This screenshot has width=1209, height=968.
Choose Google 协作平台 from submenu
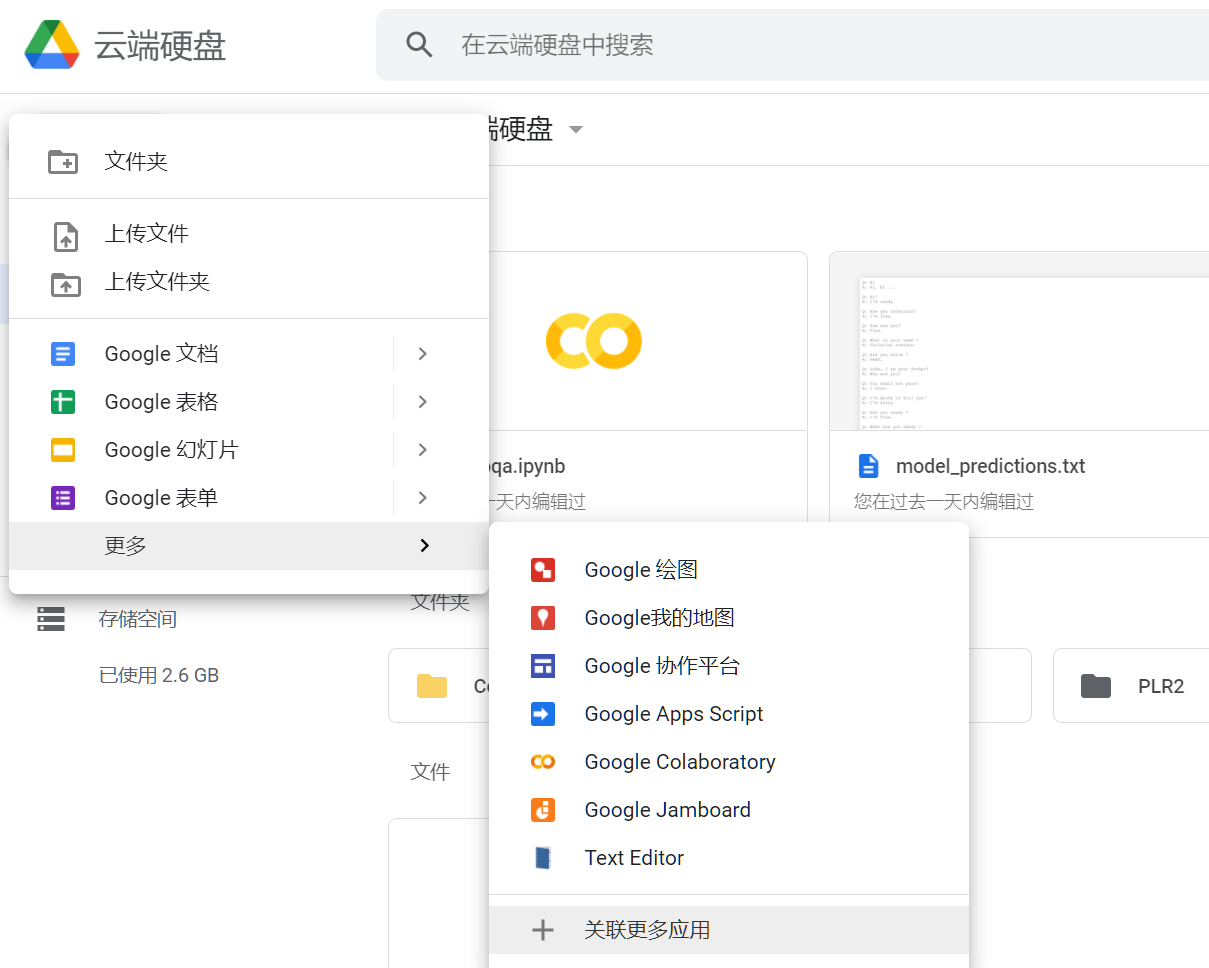[729, 666]
